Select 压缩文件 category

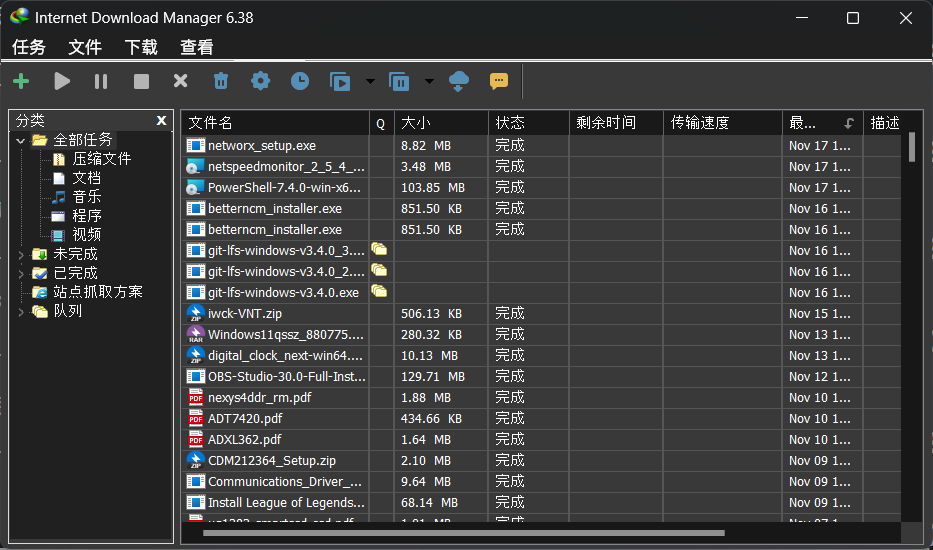tap(102, 159)
